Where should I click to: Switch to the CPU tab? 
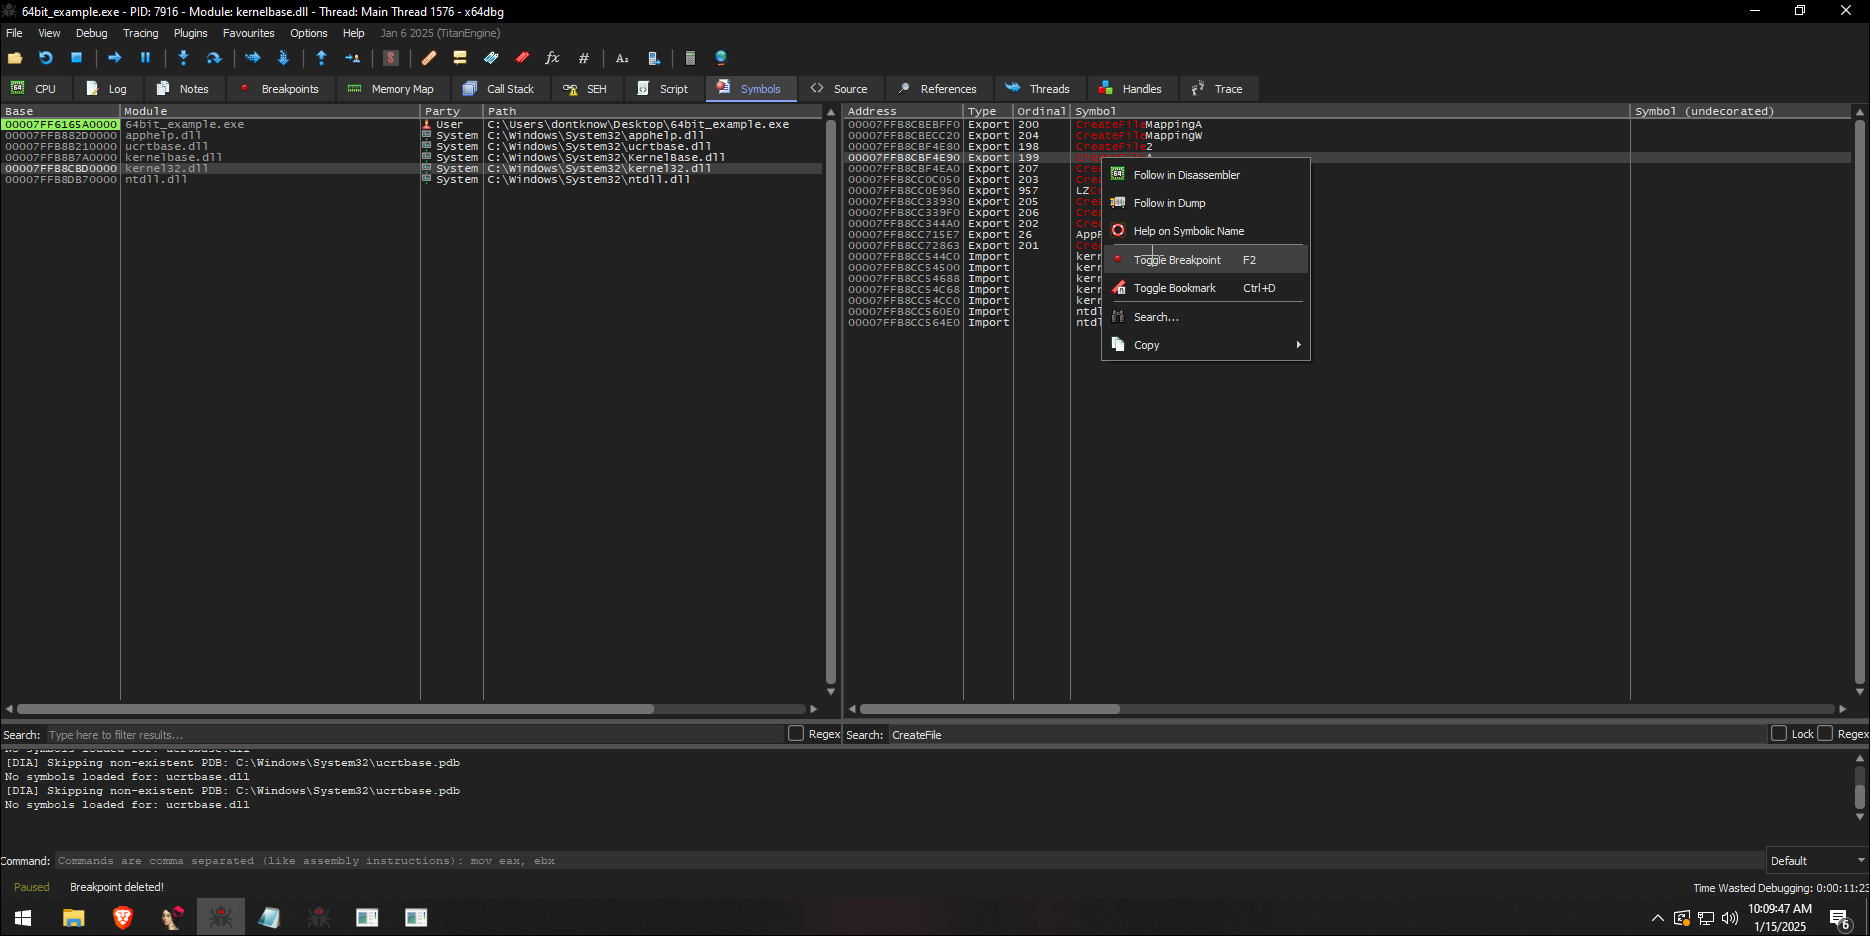tap(35, 89)
